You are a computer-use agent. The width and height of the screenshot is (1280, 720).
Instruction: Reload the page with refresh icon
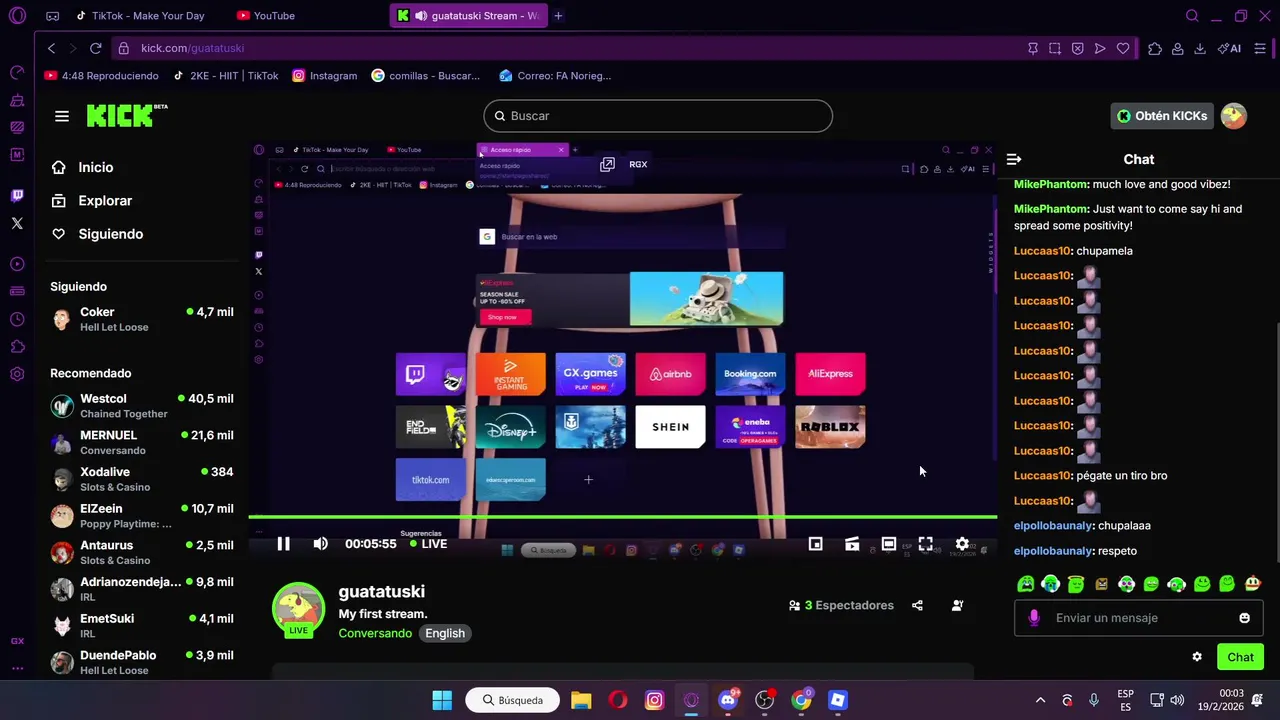[x=95, y=48]
